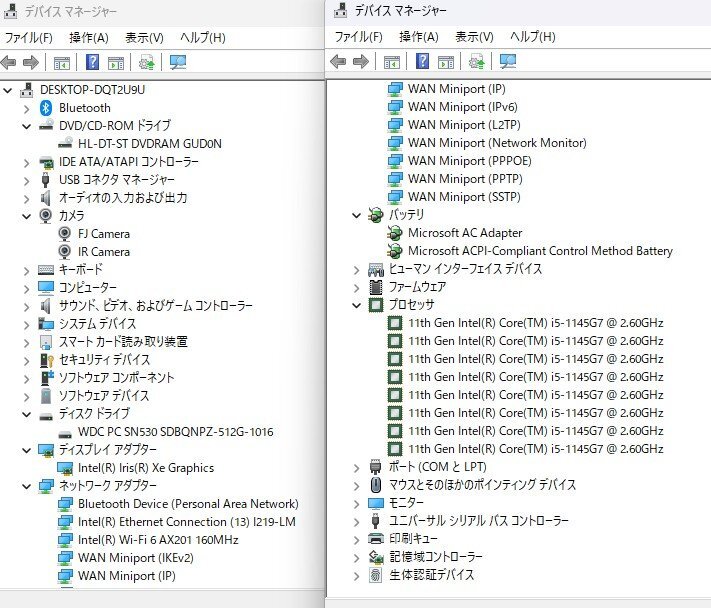Click the キーボード keyboard icon
The height and width of the screenshot is (608, 711).
(x=46, y=270)
